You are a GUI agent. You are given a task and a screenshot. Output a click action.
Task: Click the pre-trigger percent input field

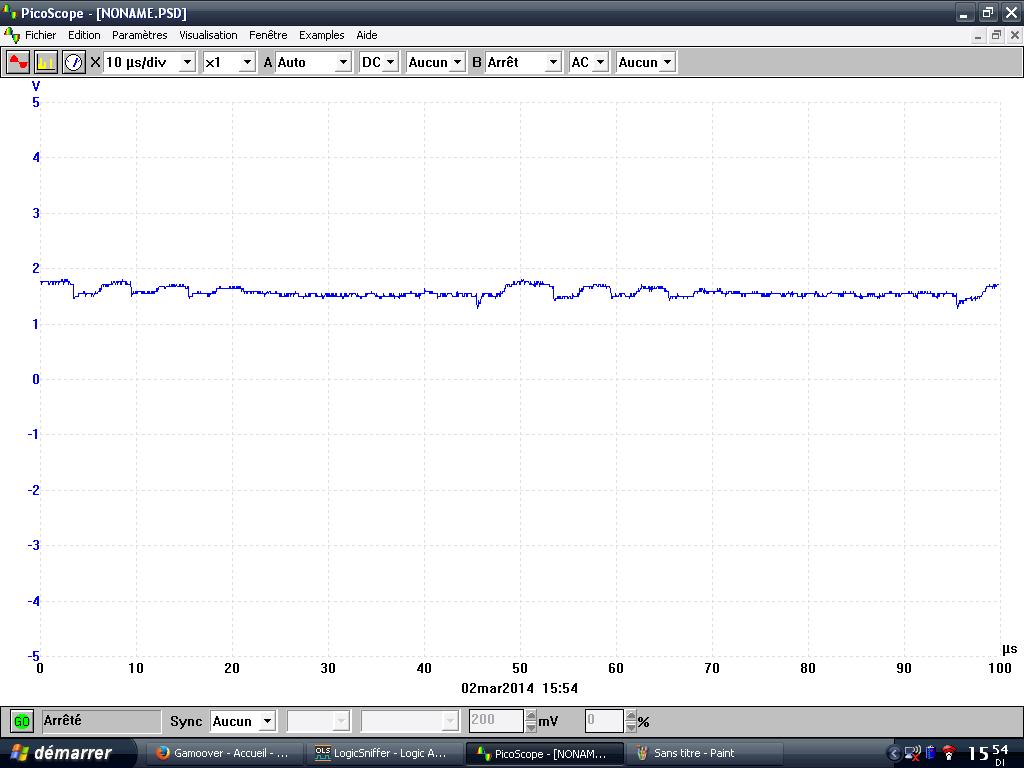(x=604, y=720)
